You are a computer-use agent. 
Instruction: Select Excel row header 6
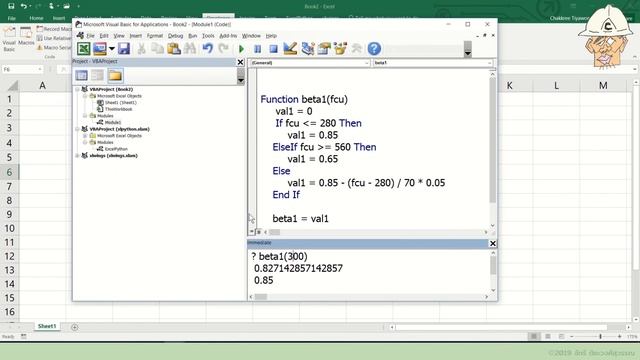[9, 172]
